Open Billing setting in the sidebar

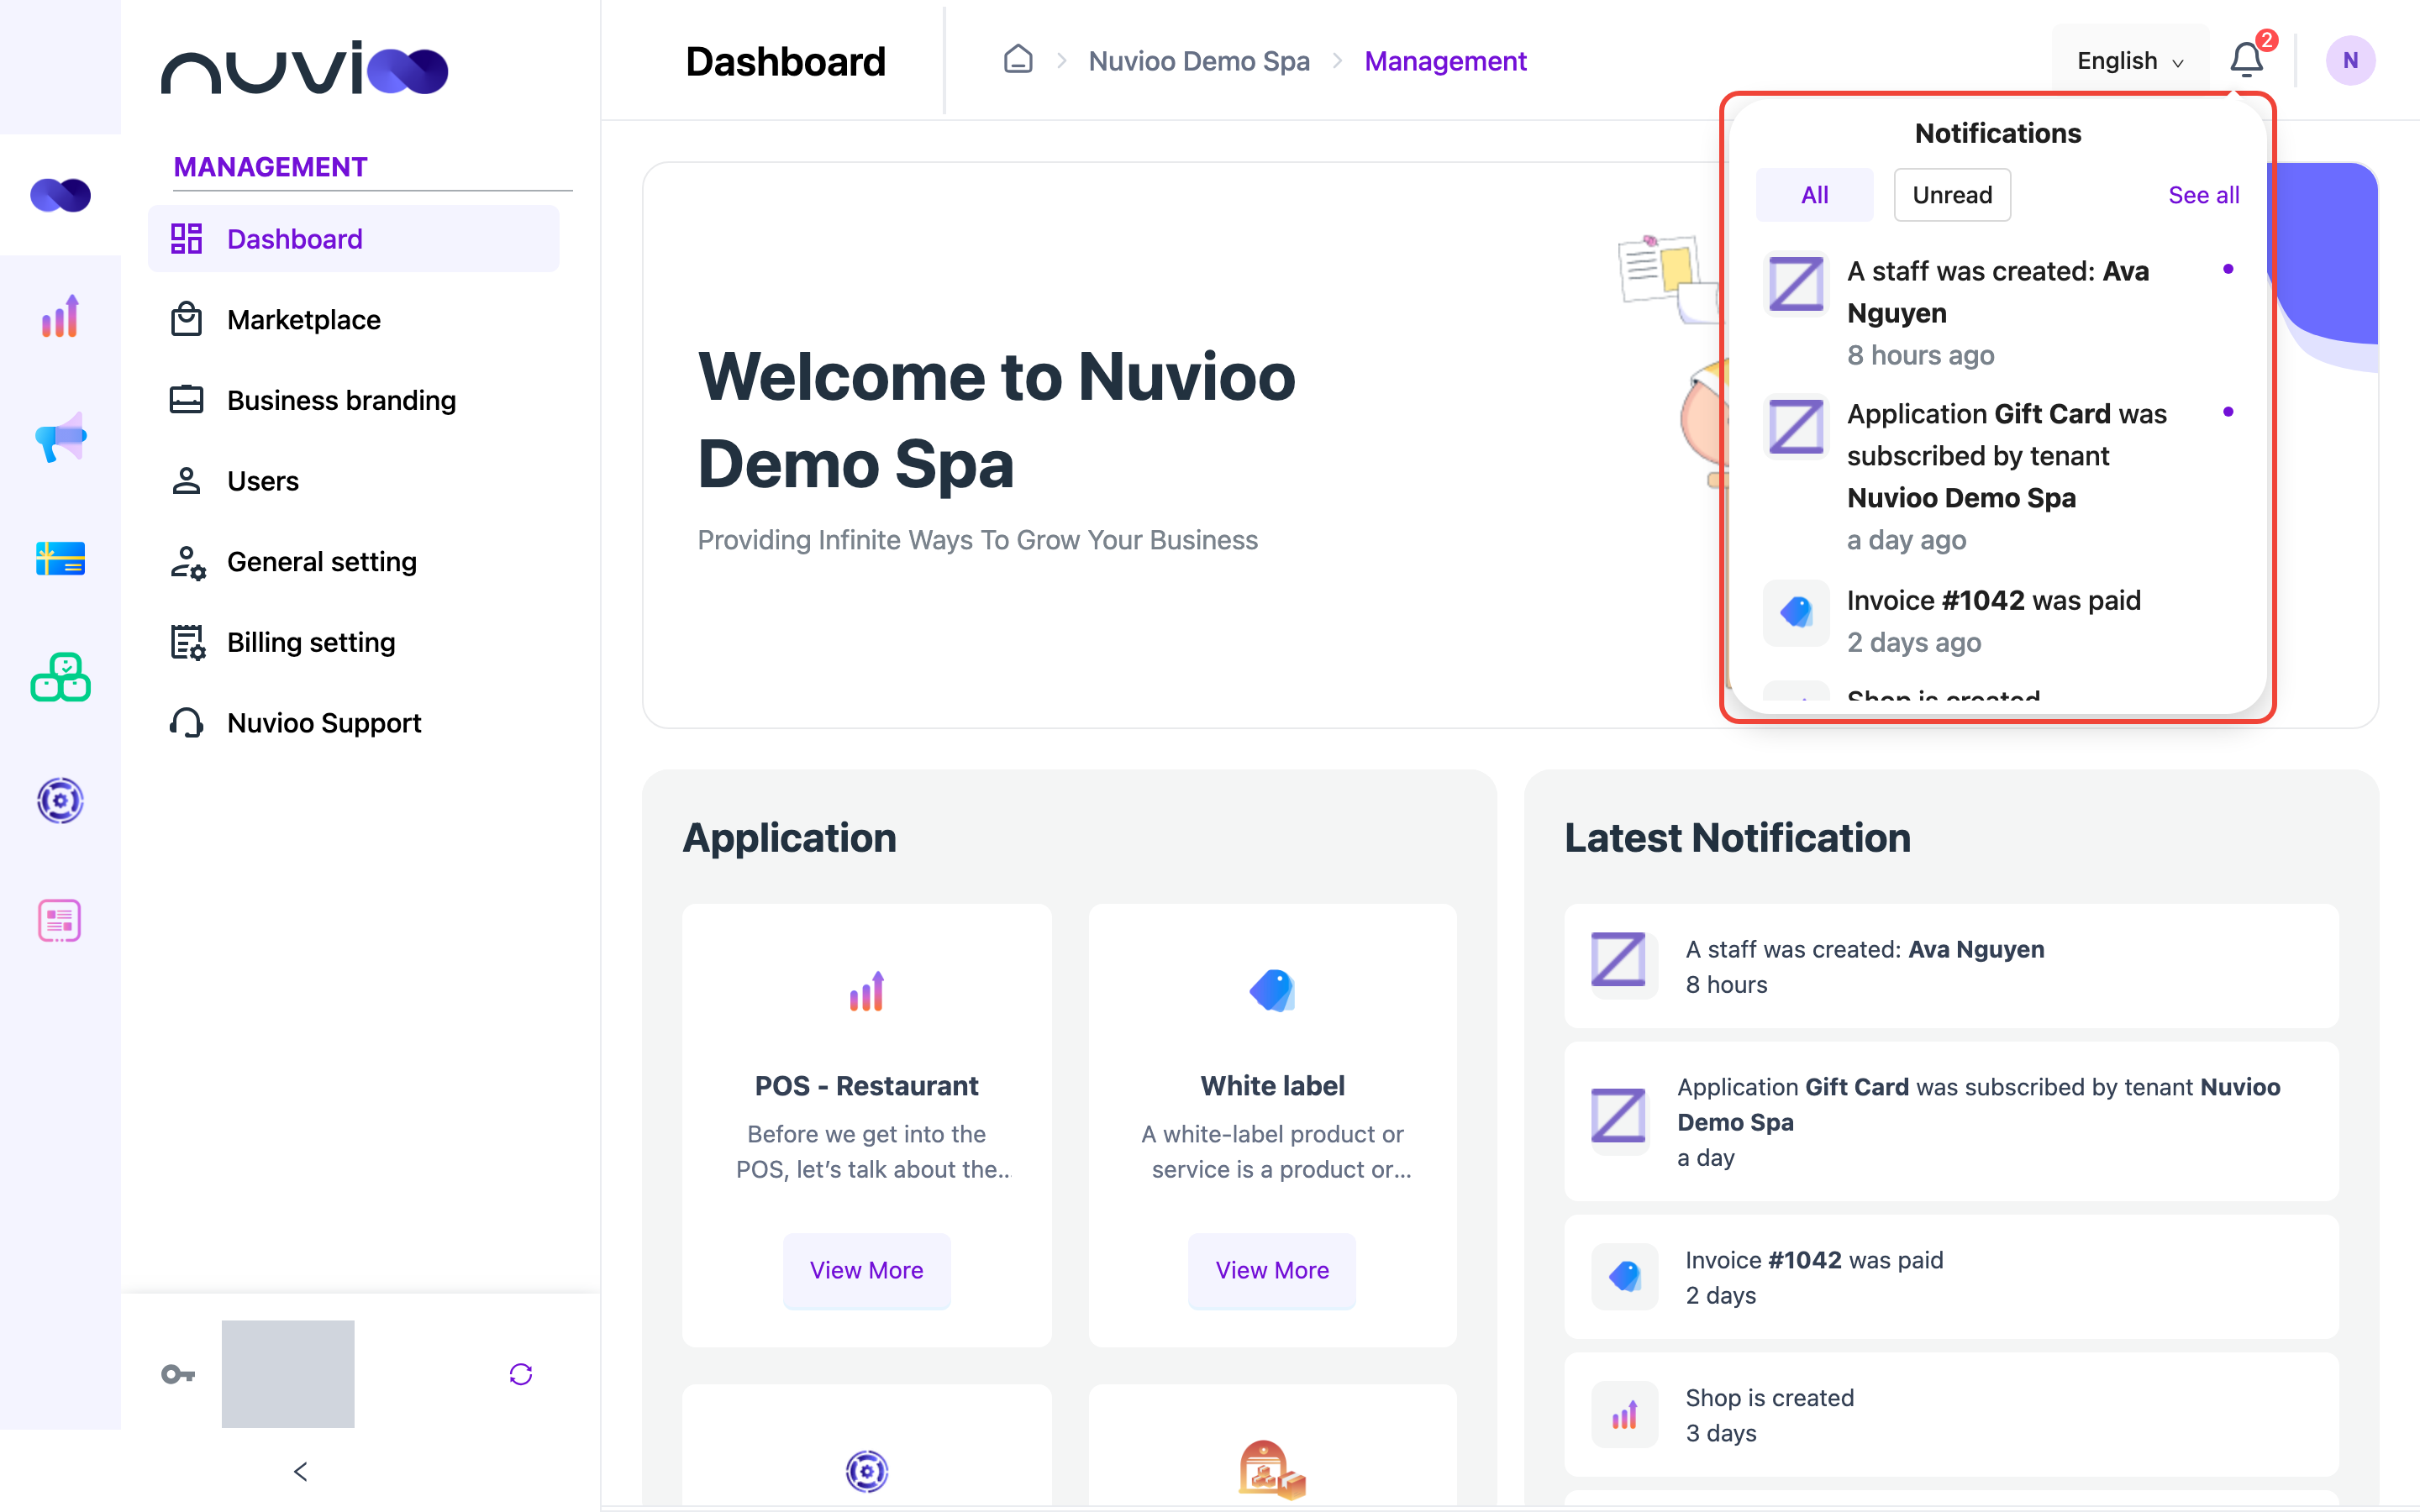click(354, 642)
